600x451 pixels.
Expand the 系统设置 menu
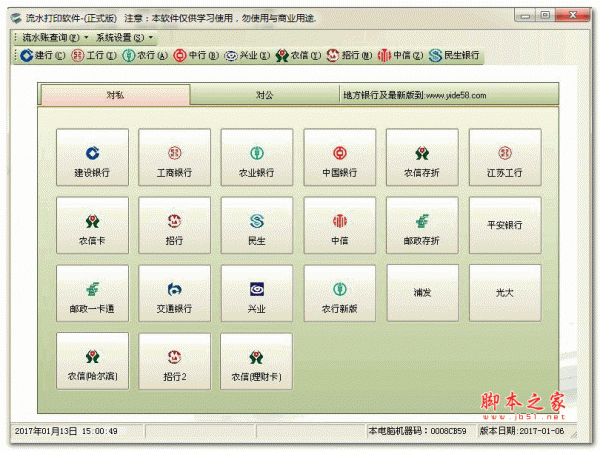(124, 37)
